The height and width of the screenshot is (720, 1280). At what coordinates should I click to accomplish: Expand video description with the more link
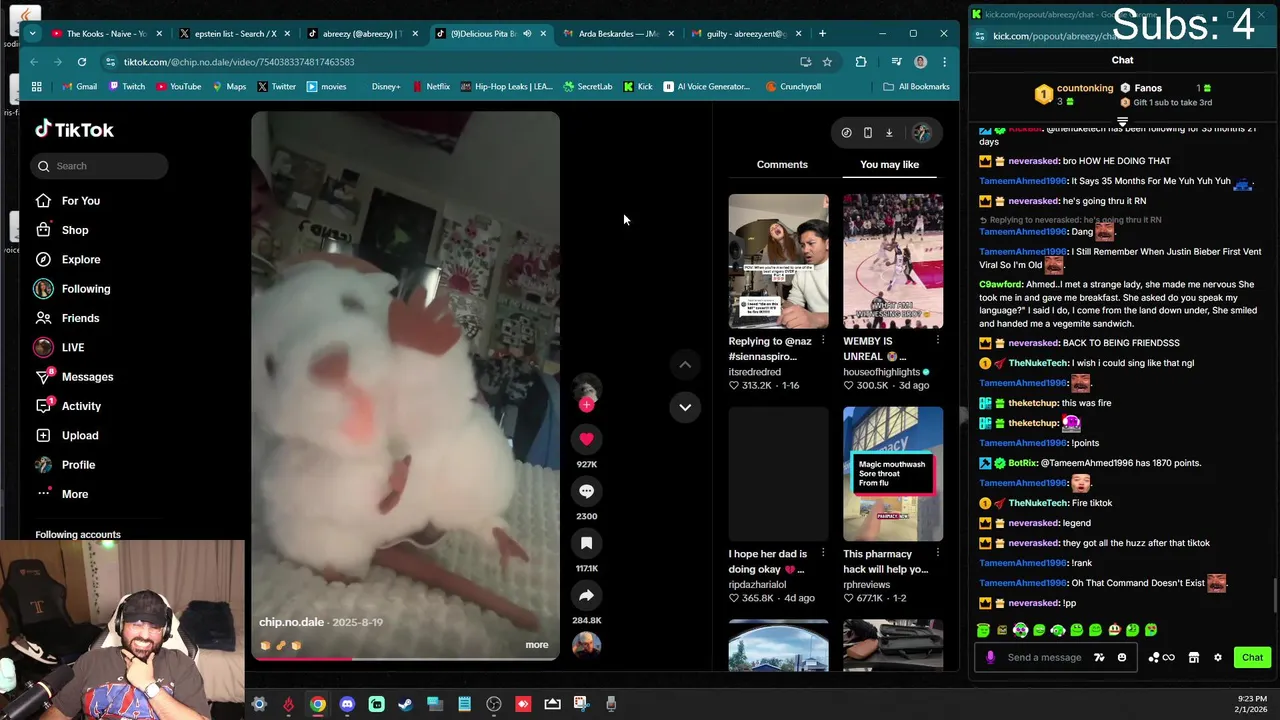pos(537,645)
